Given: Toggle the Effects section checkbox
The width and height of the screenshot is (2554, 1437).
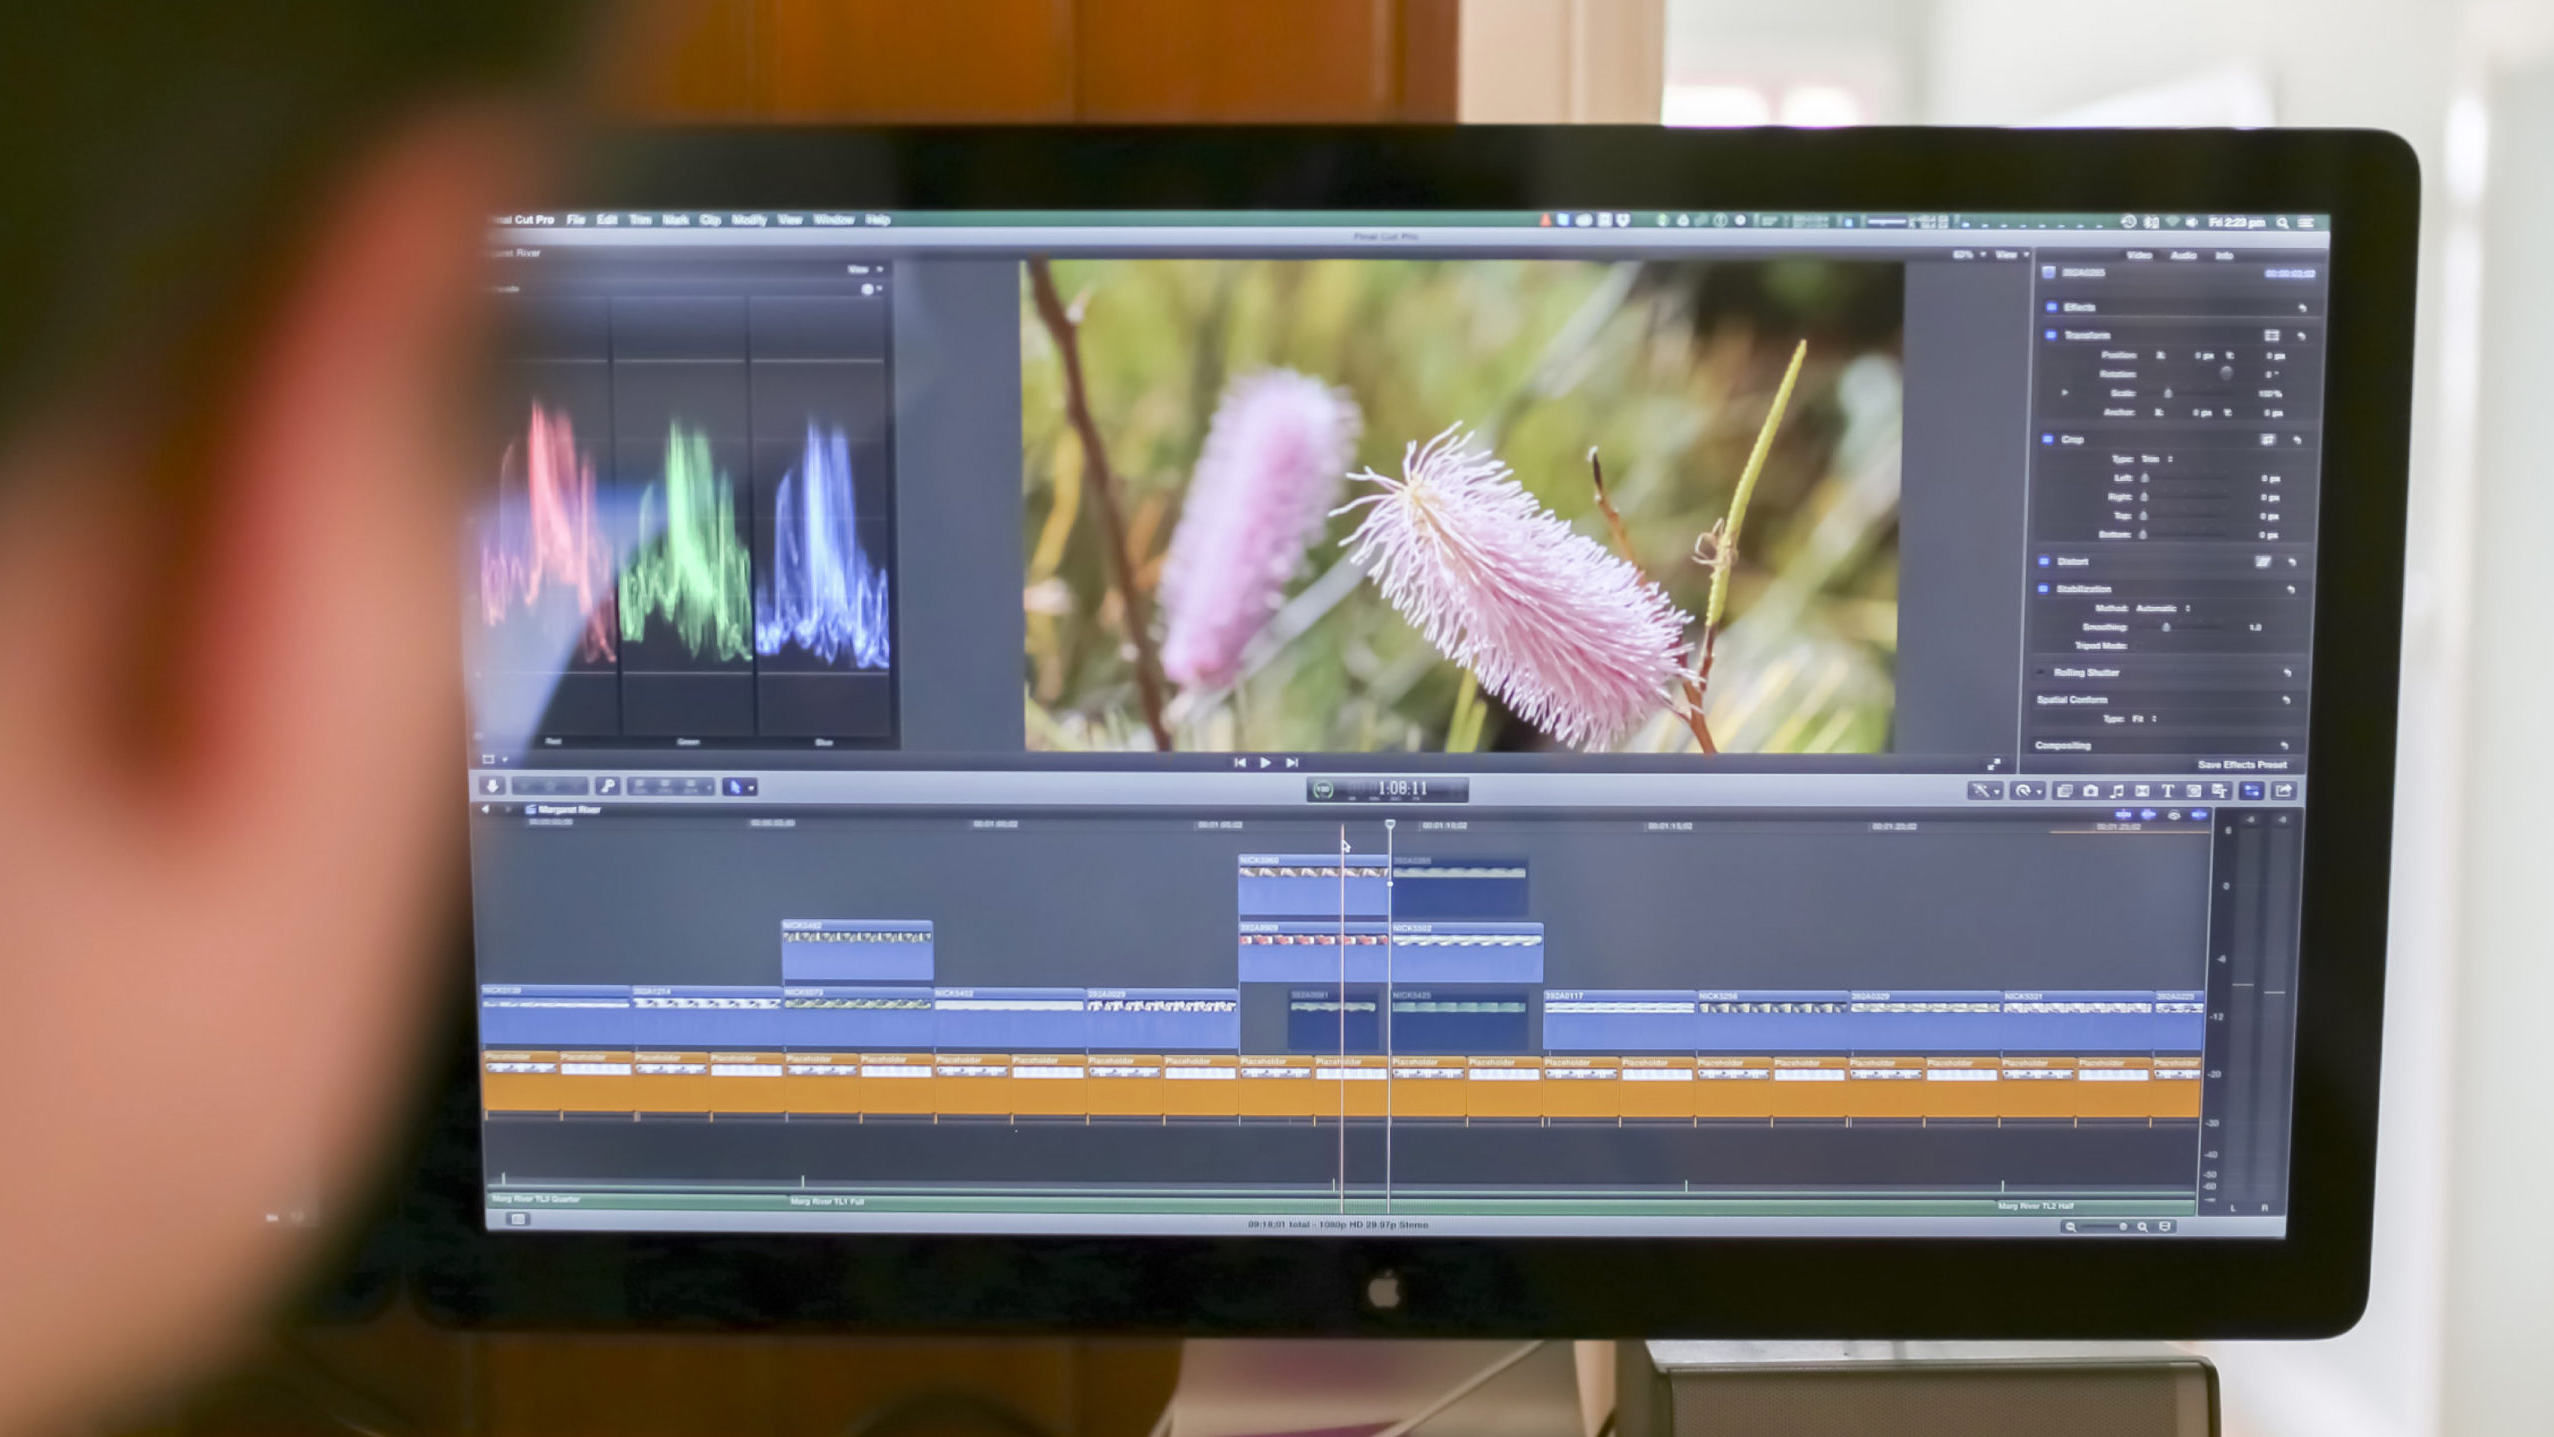Looking at the screenshot, I should point(2051,307).
